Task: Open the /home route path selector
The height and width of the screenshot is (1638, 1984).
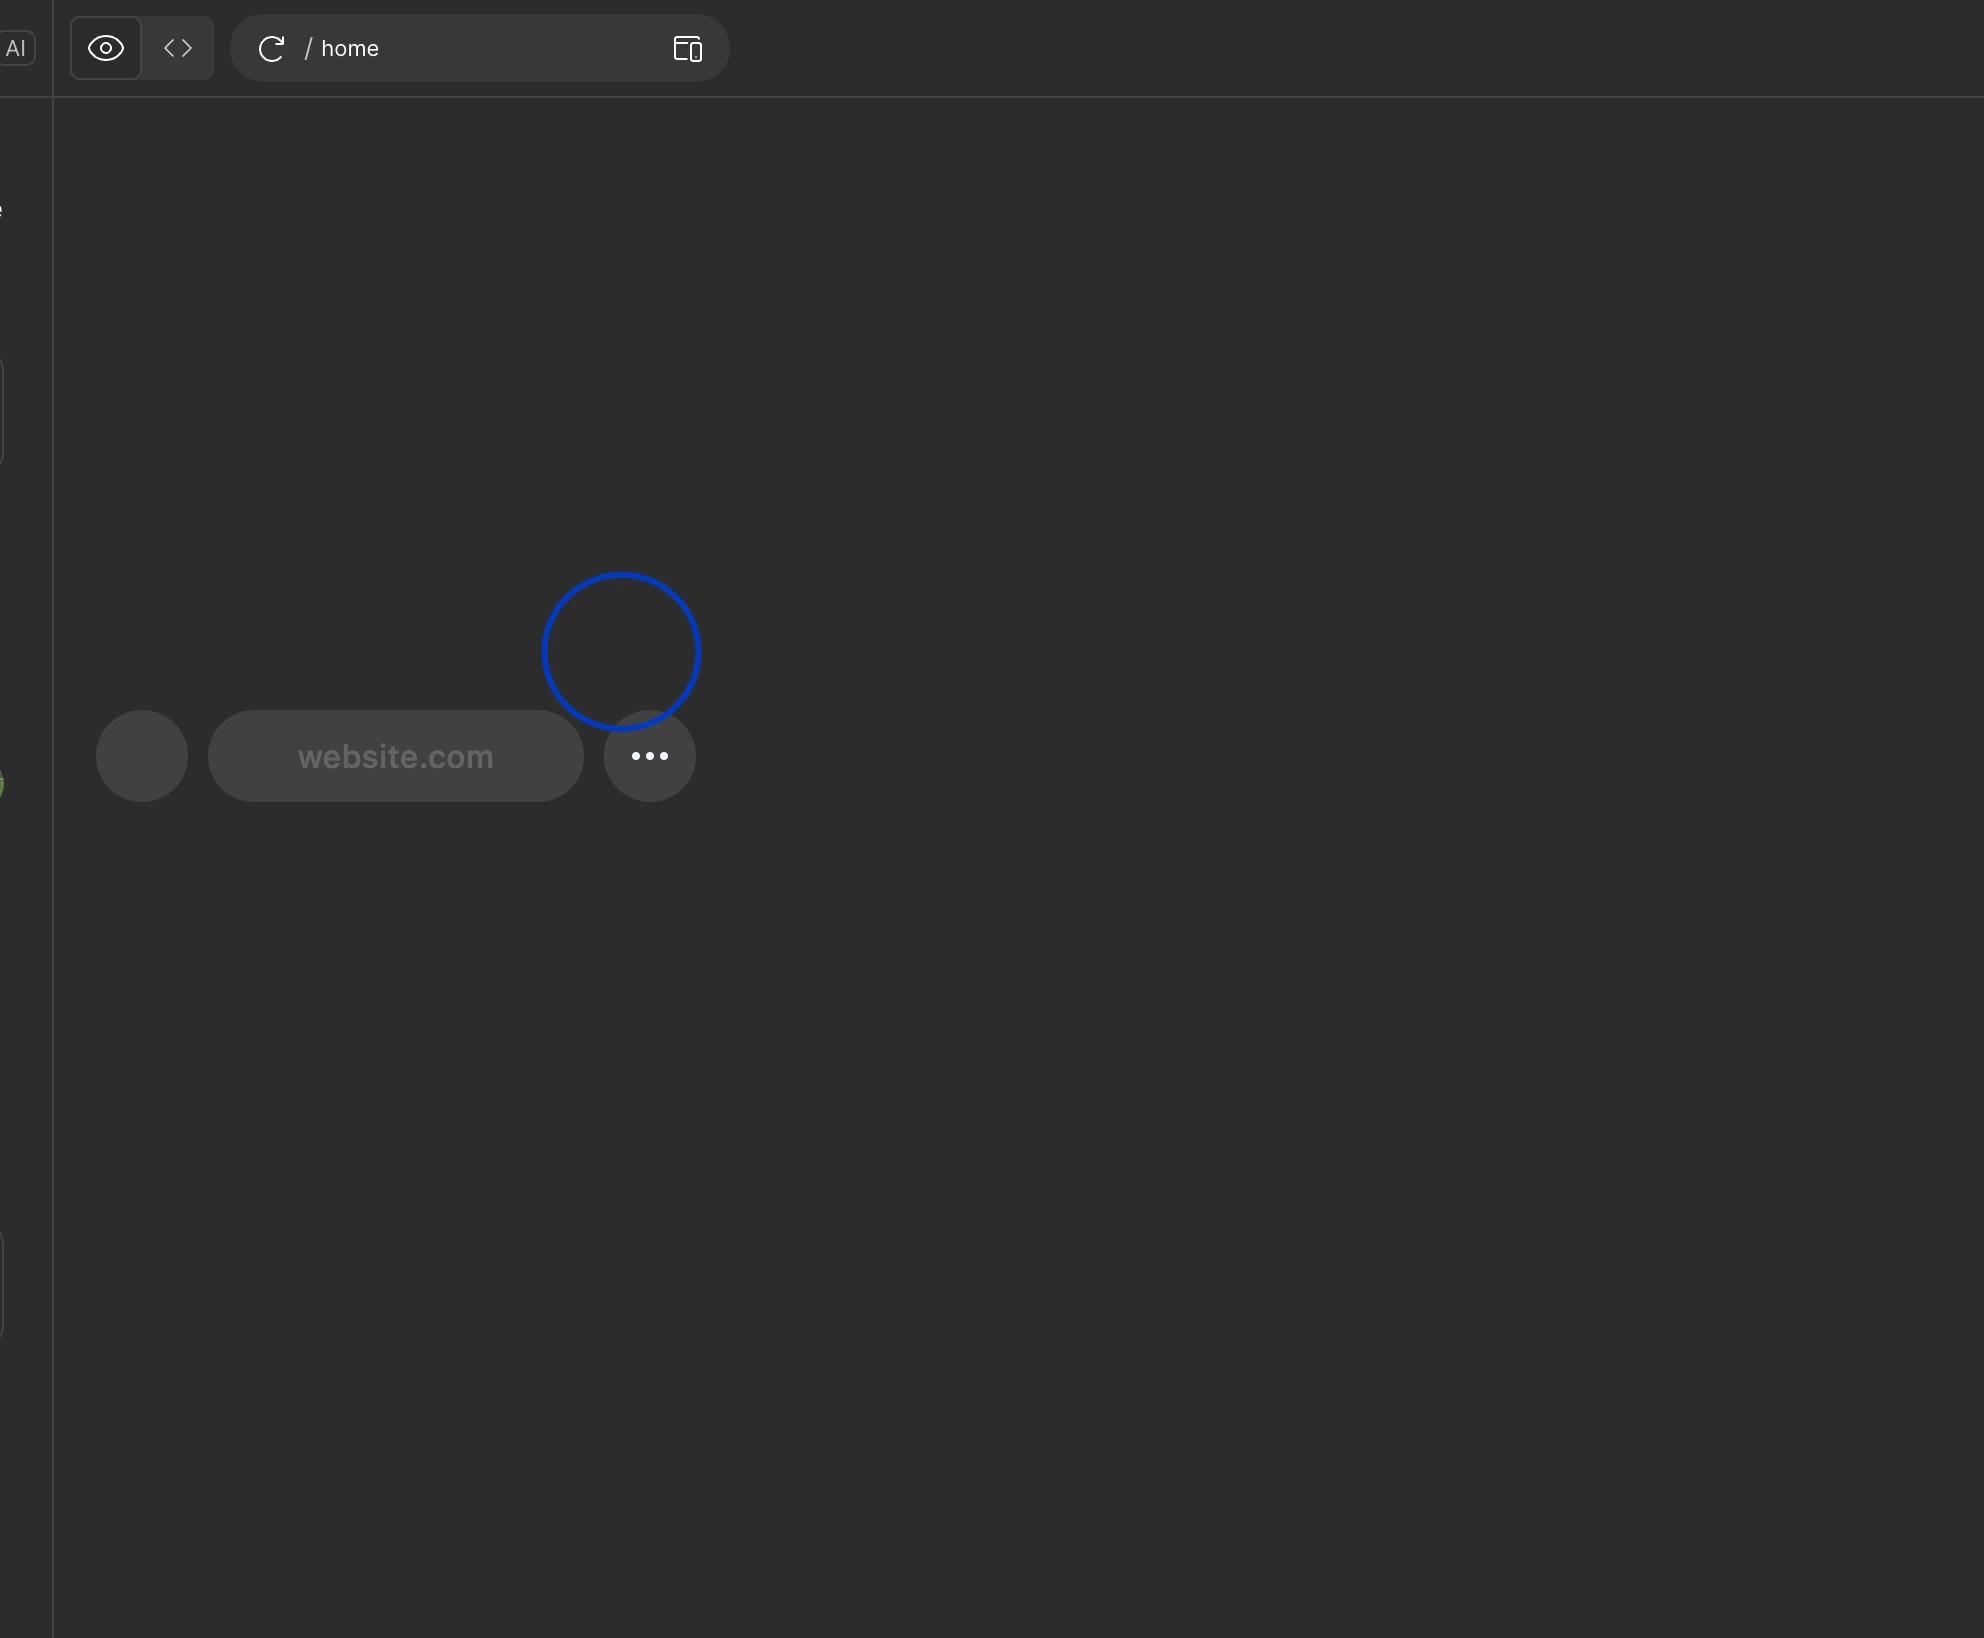Action: coord(342,48)
